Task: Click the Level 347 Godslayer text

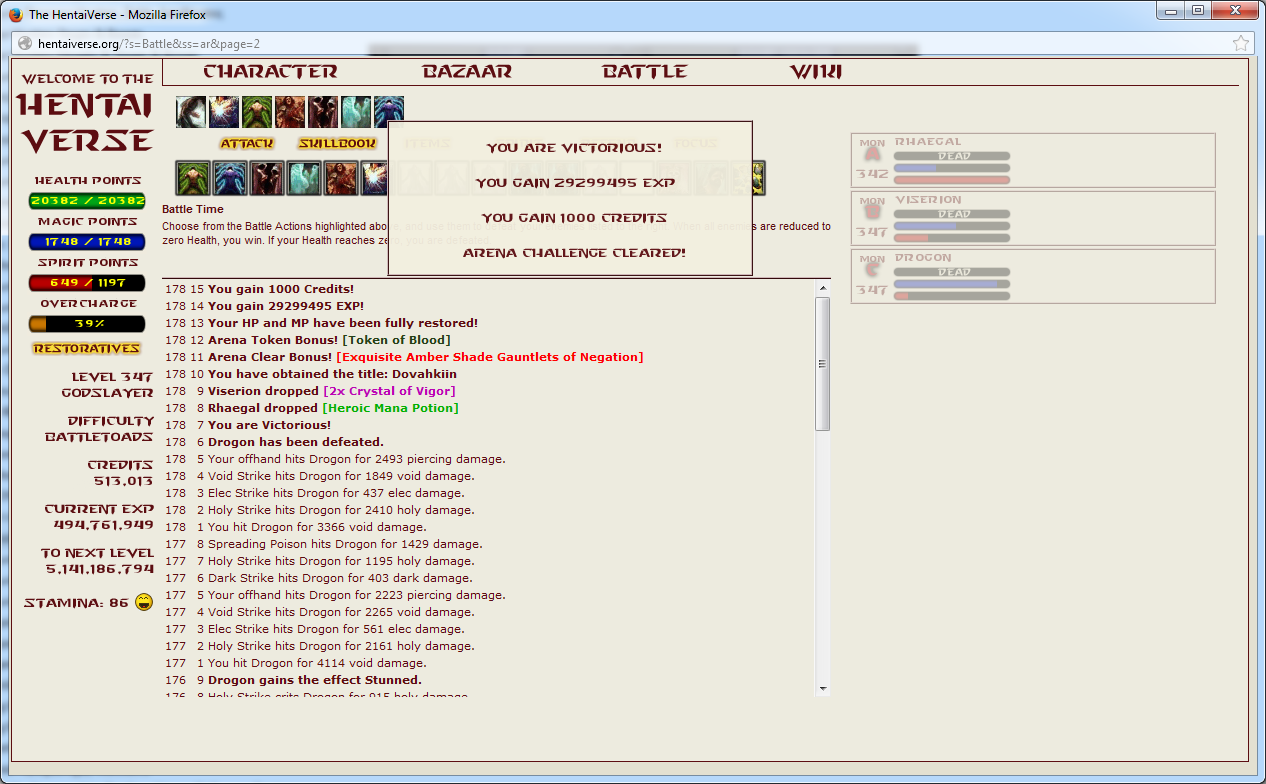Action: (x=108, y=385)
